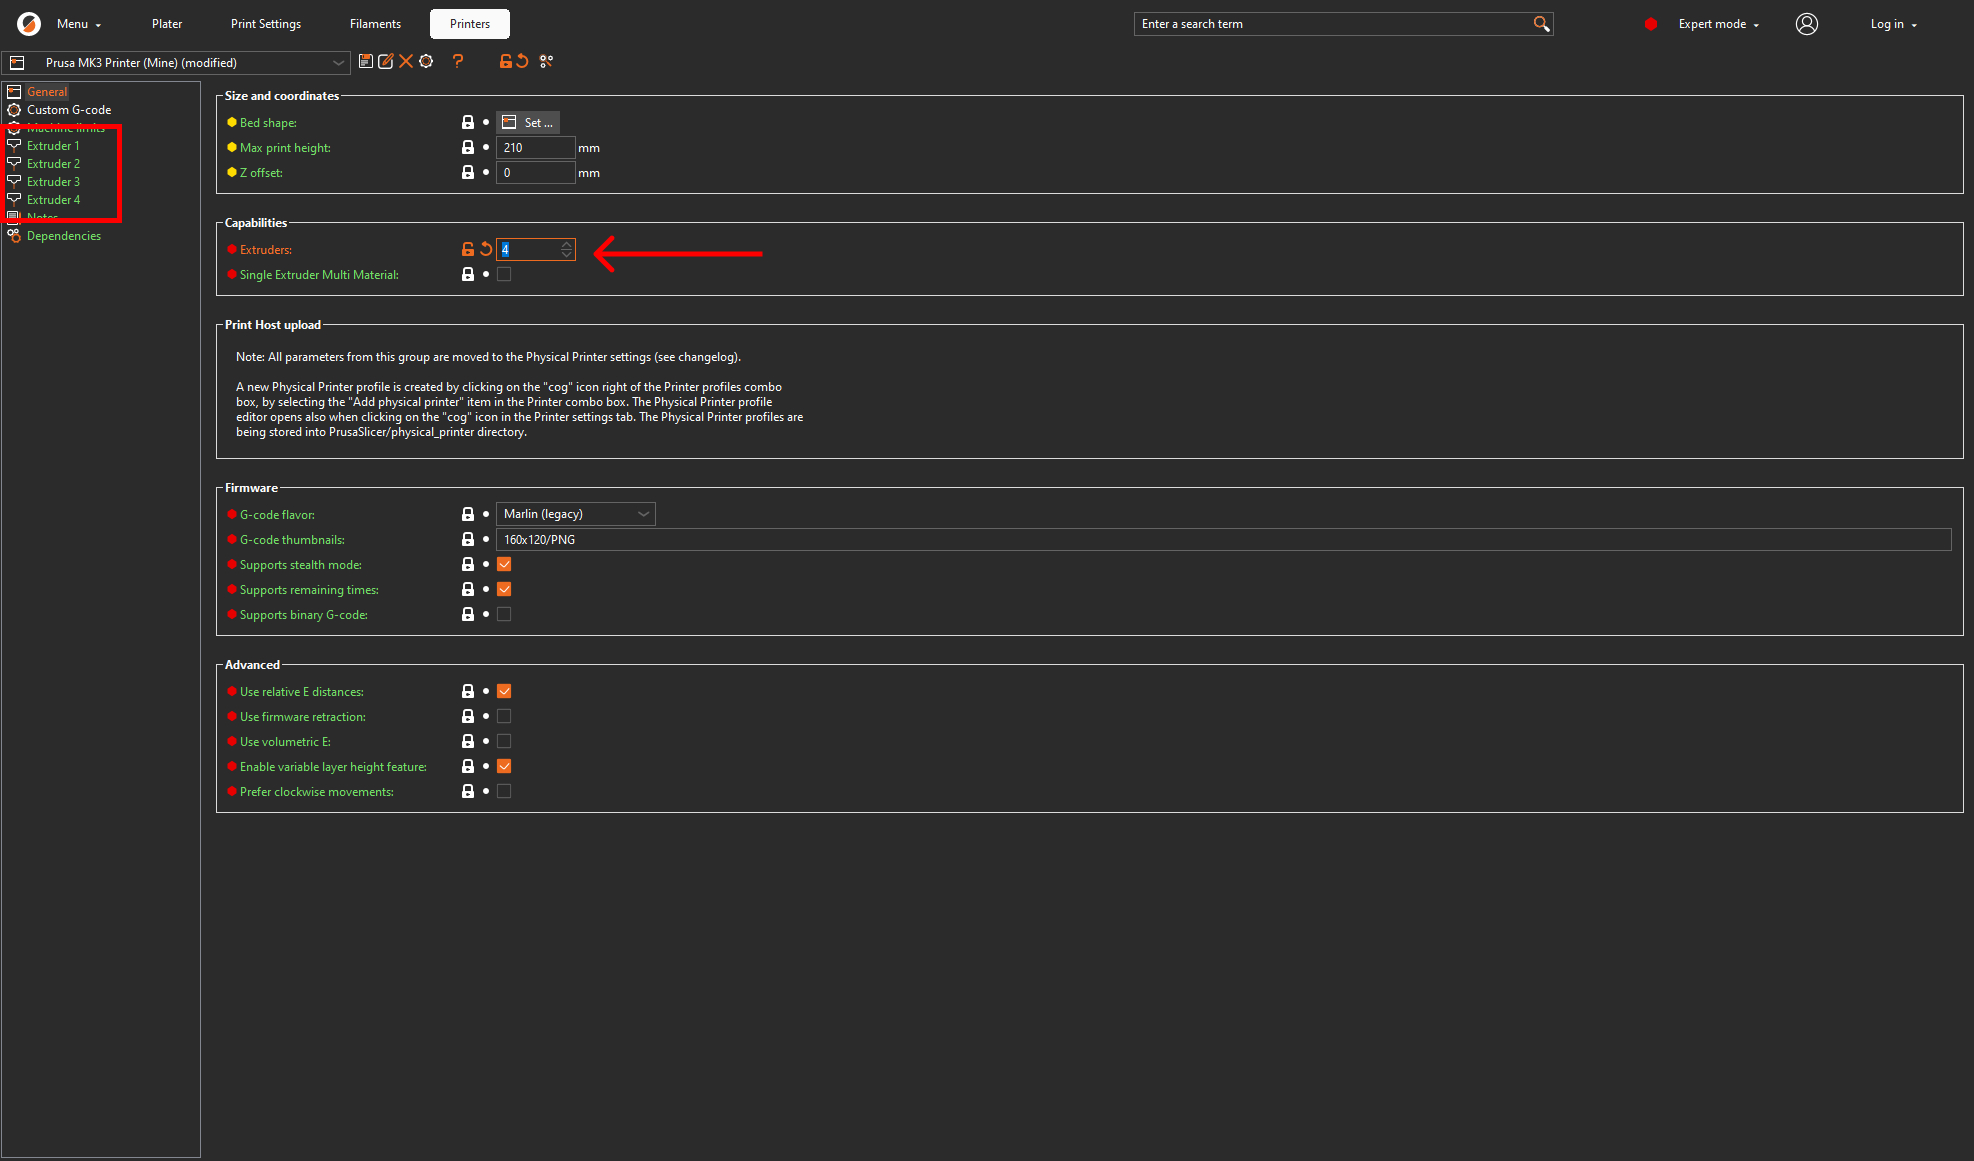Viewport: 1974px width, 1161px height.
Task: Click the lock icon for Max print height
Action: point(468,147)
